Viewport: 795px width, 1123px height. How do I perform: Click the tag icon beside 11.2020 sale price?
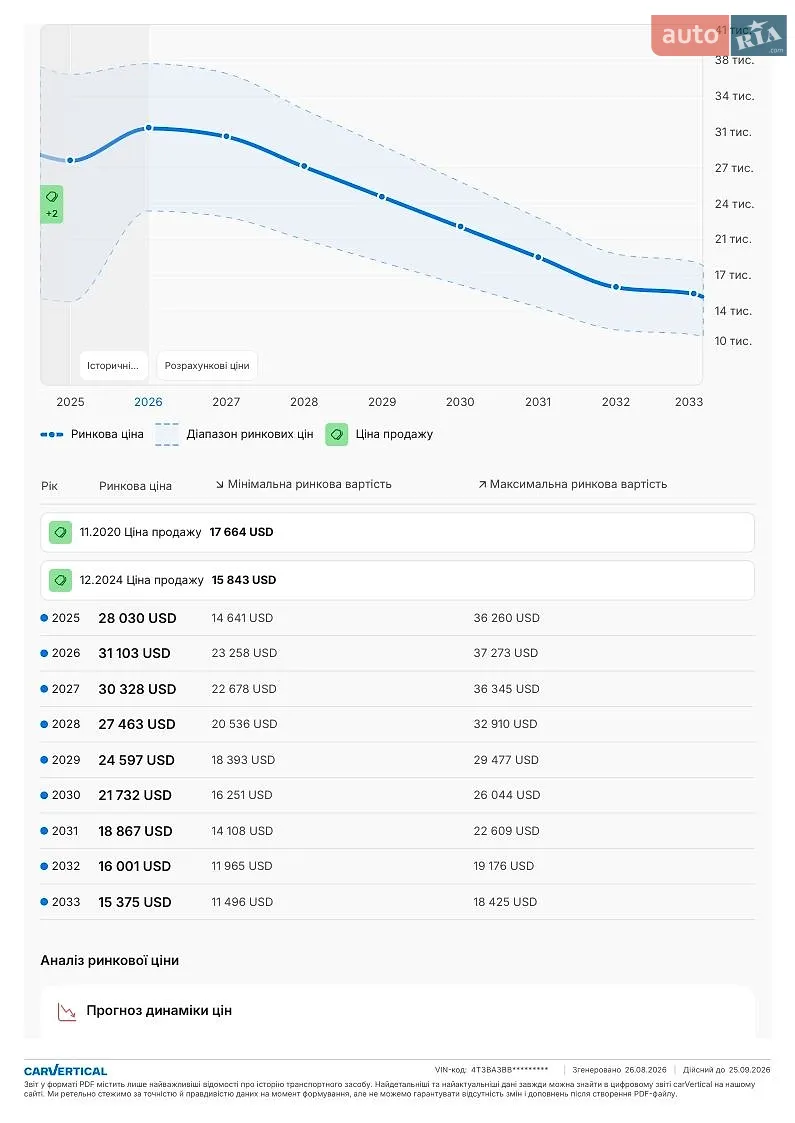point(60,532)
